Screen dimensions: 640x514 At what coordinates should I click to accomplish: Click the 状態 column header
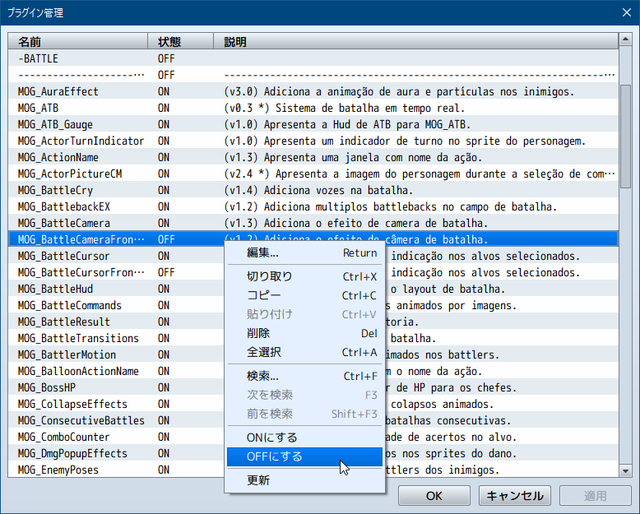pyautogui.click(x=180, y=42)
